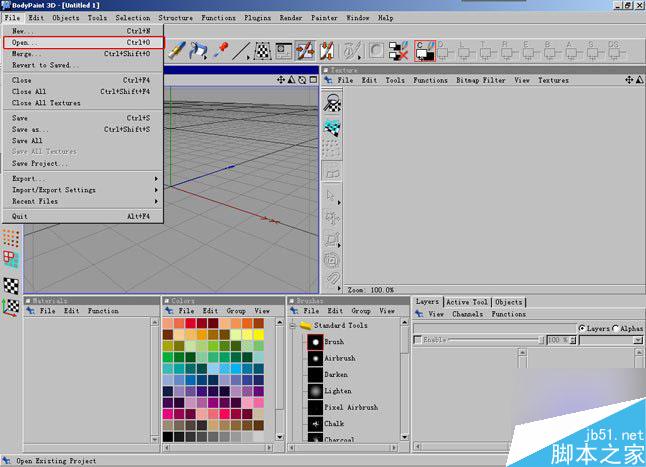646x467 pixels.
Task: Switch to the Active Tool tab
Action: (x=467, y=302)
